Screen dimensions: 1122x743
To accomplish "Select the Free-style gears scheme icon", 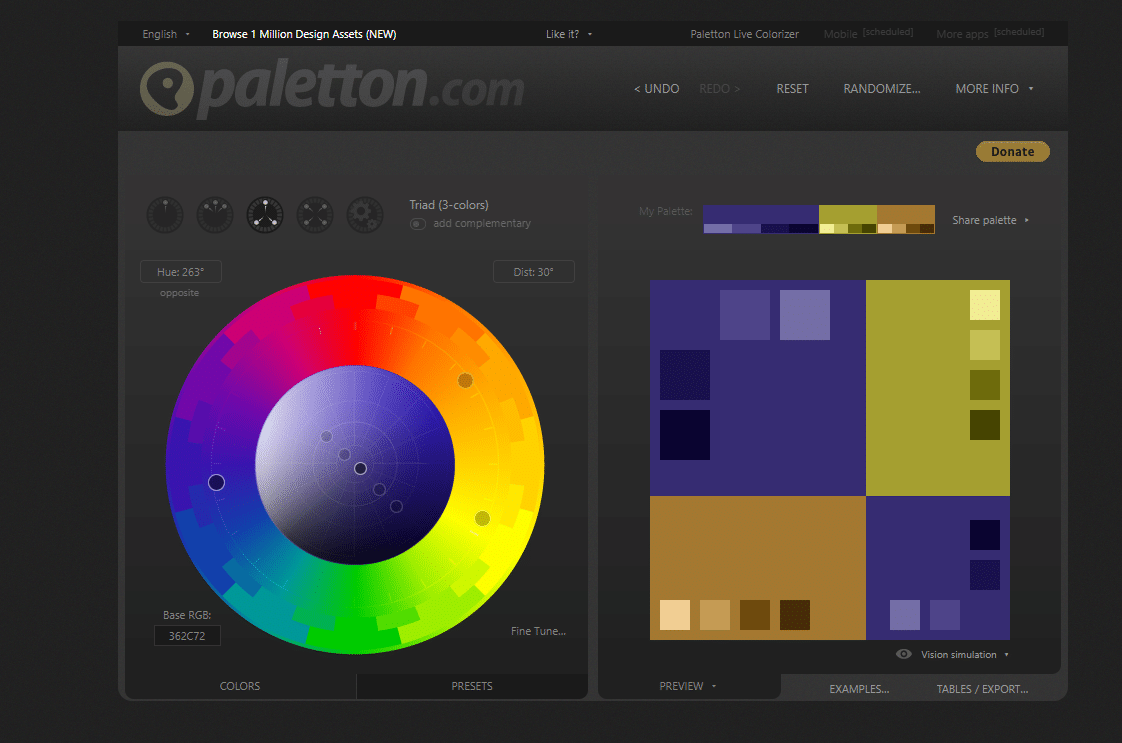I will 365,215.
